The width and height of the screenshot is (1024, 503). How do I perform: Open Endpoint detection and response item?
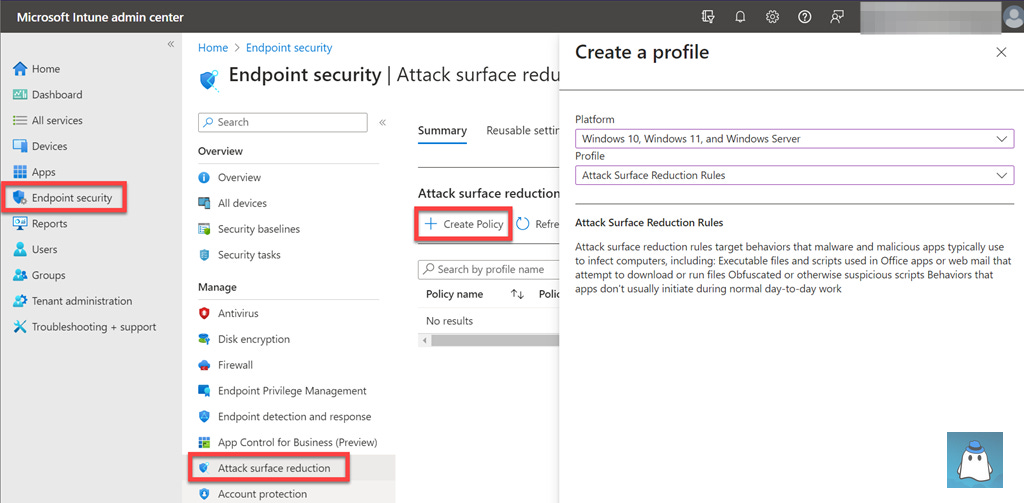point(295,417)
